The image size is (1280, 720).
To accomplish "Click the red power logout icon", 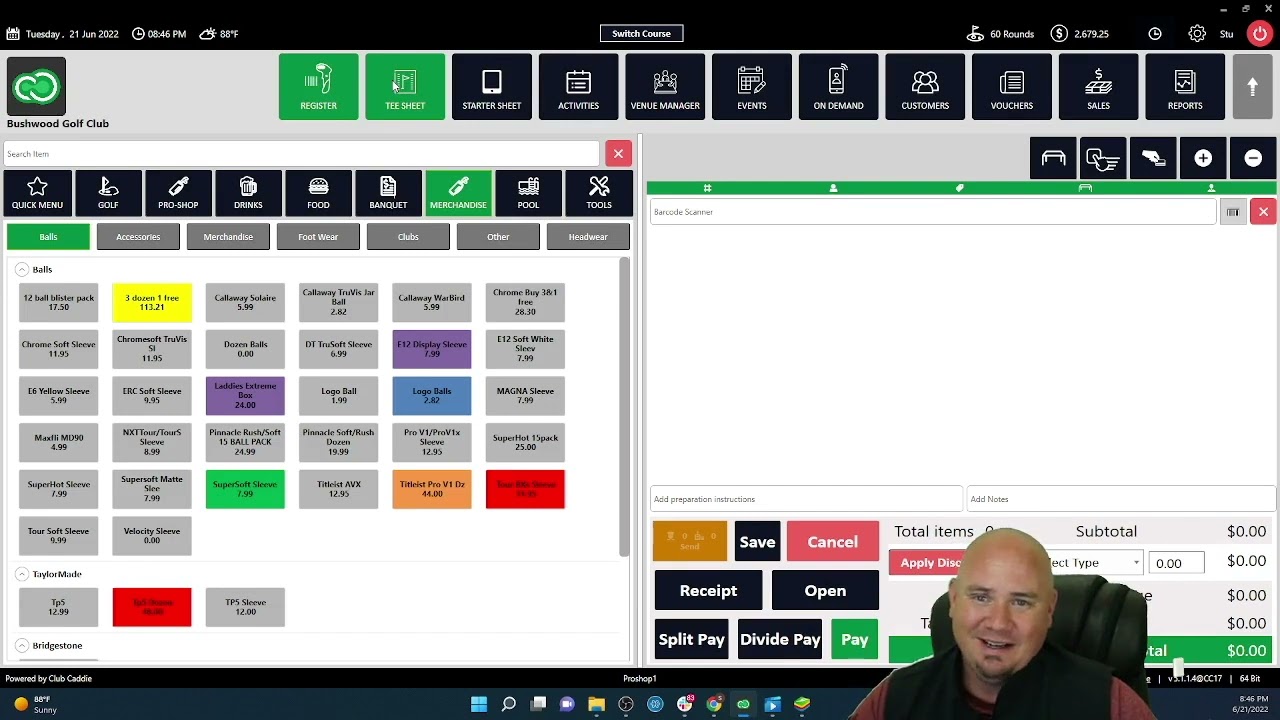I will pyautogui.click(x=1259, y=34).
